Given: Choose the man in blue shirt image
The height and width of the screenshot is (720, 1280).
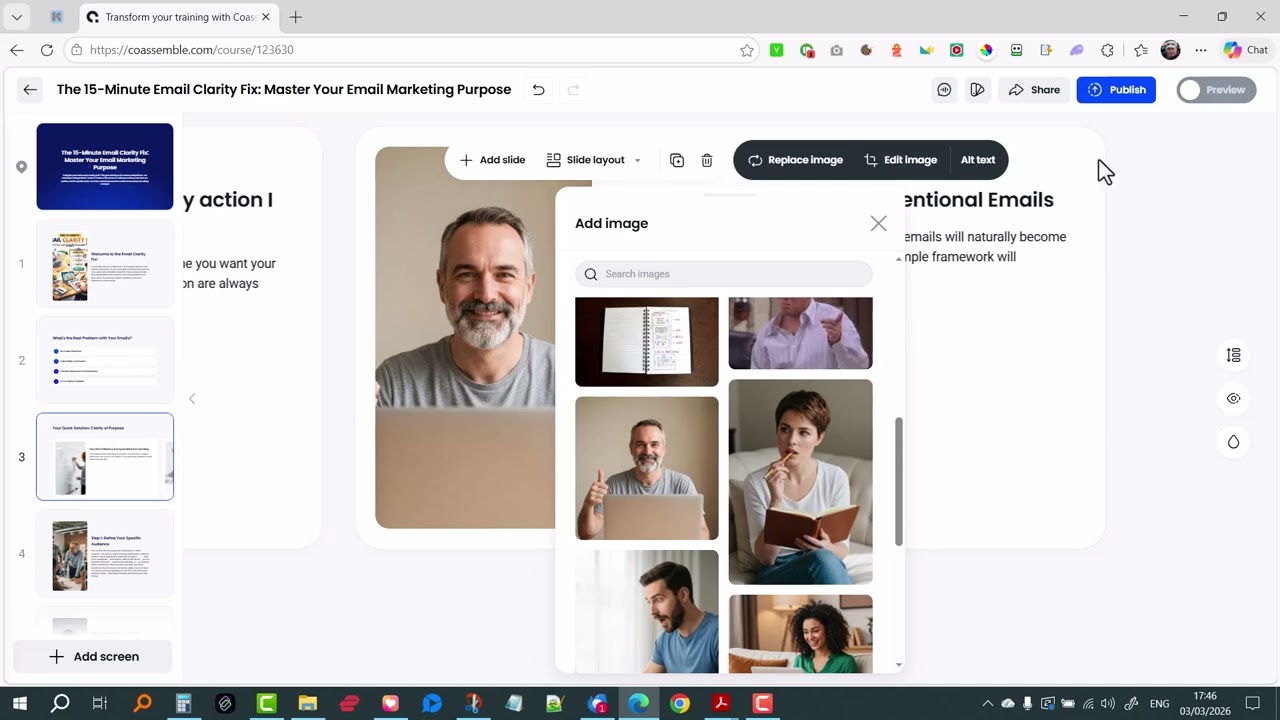Looking at the screenshot, I should click(x=647, y=611).
